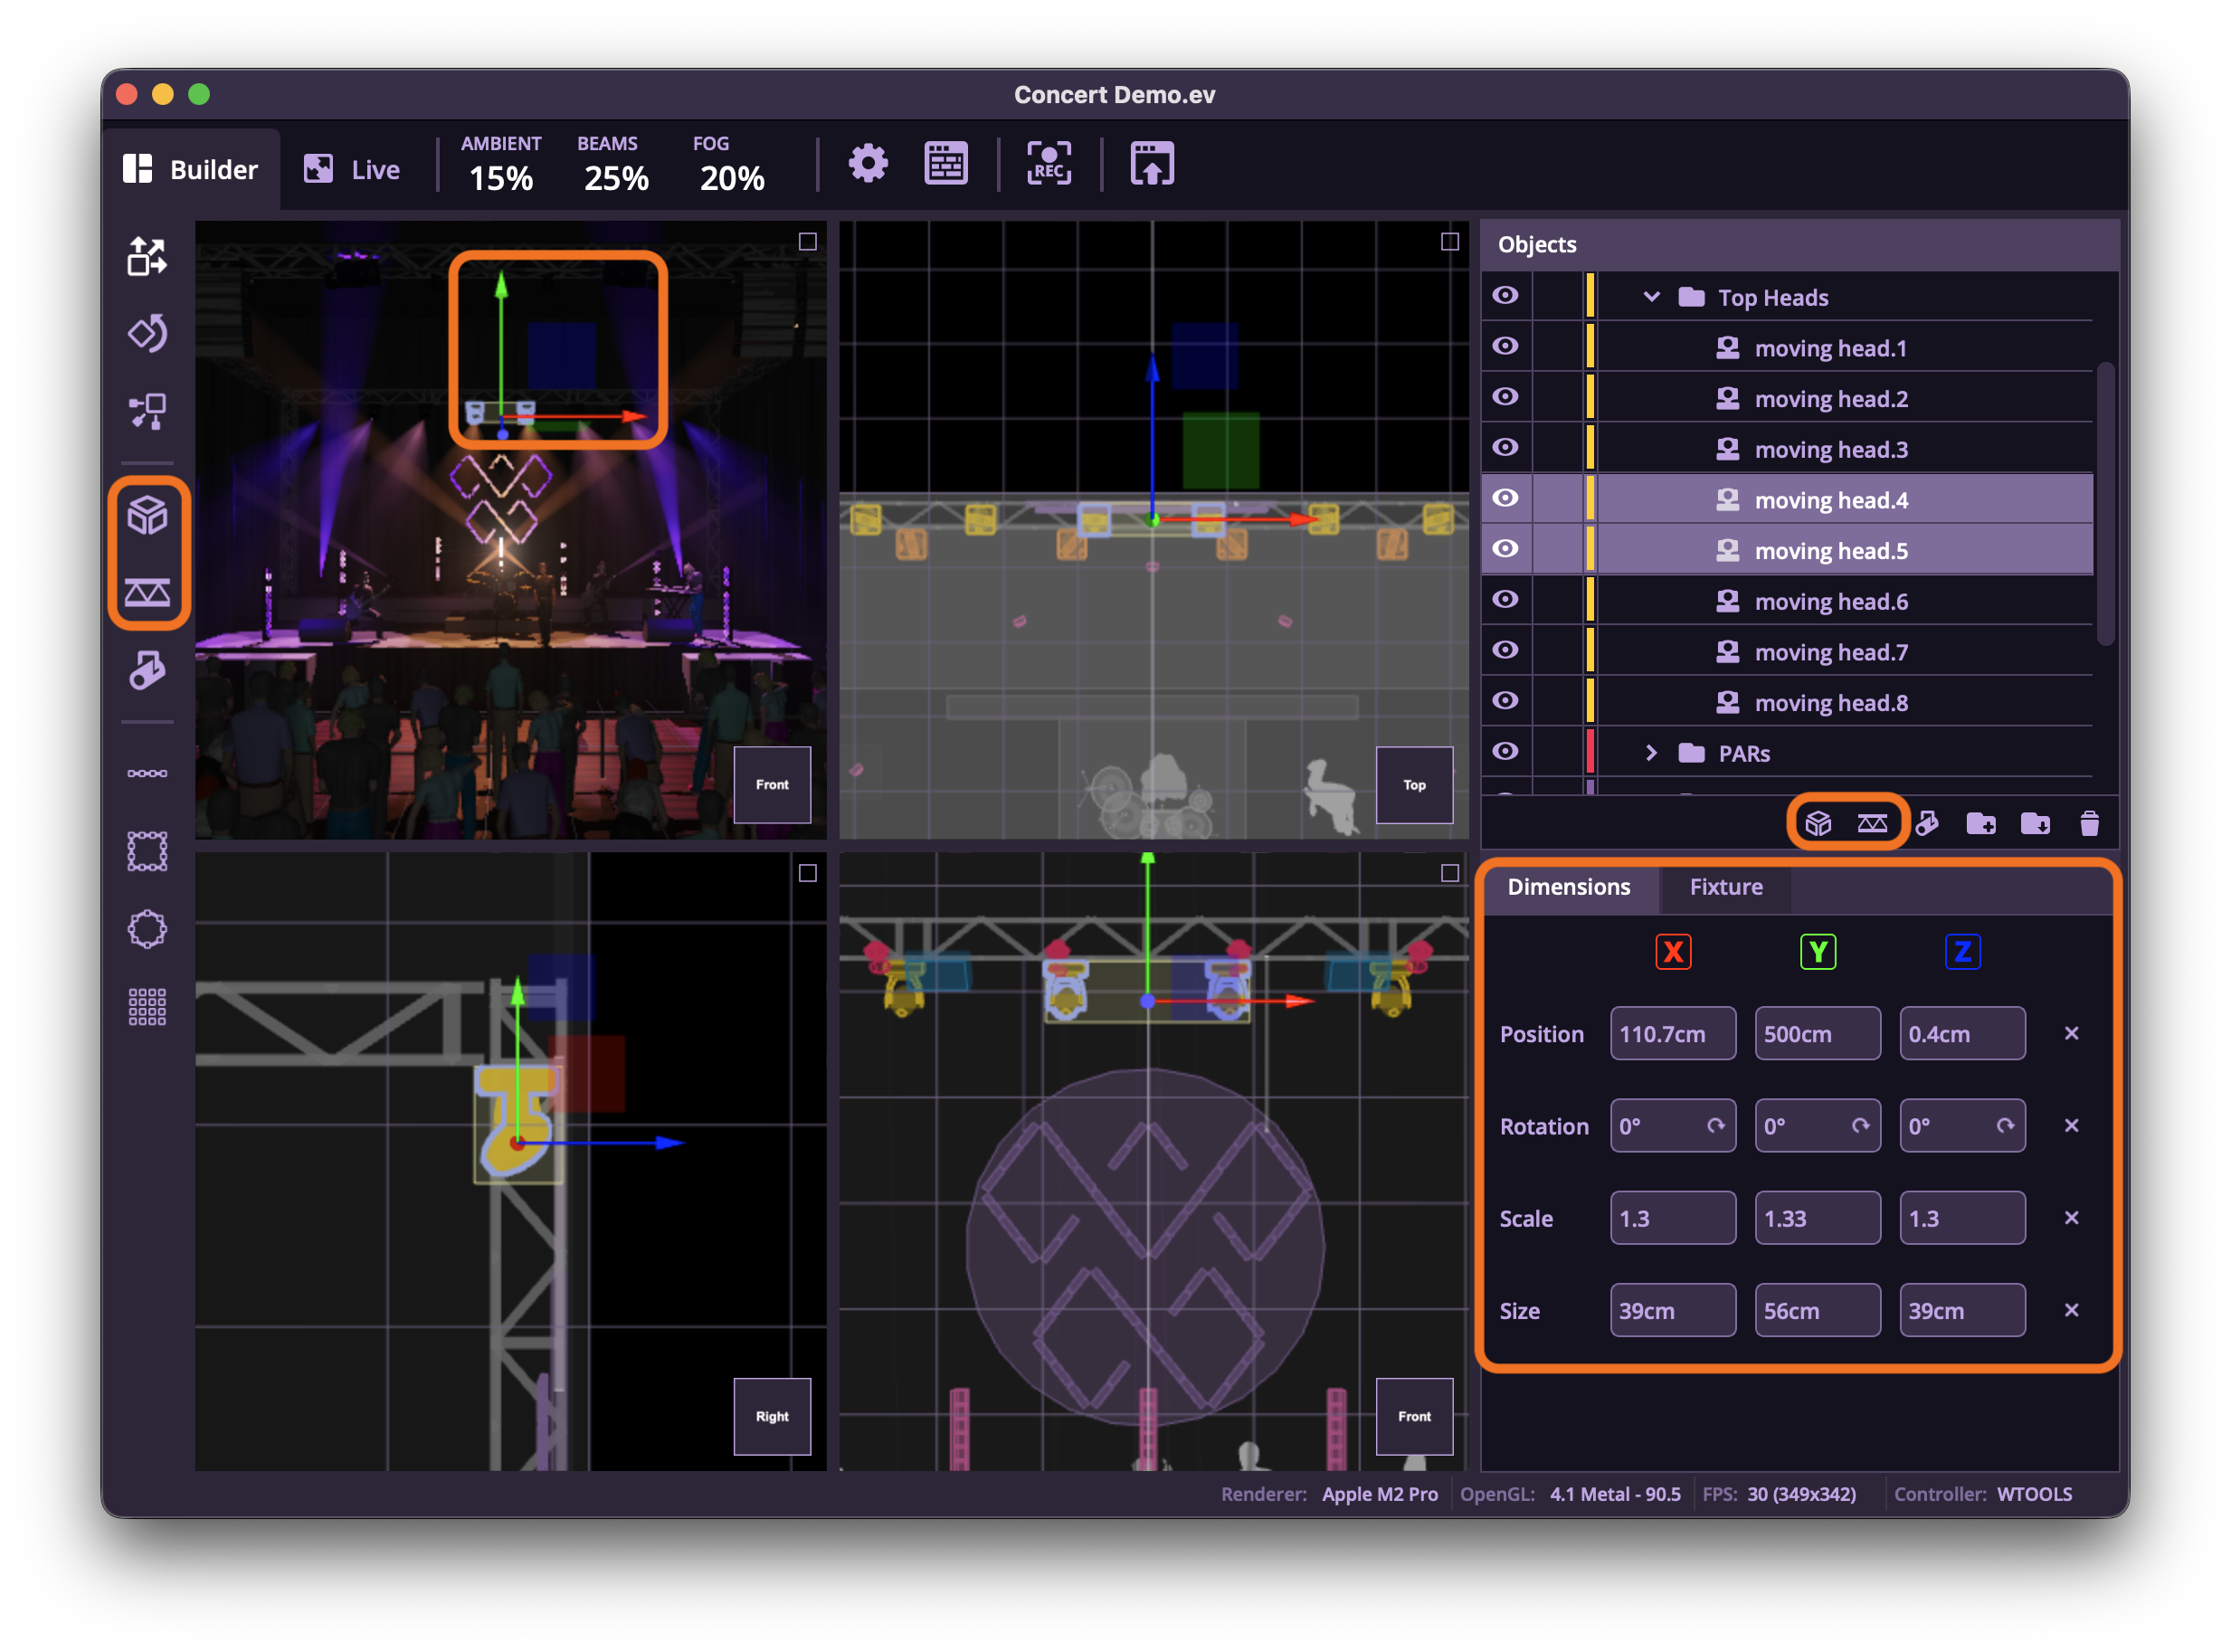Add cube object from Objects panel toolbar
2231x1652 pixels.
tap(1818, 823)
